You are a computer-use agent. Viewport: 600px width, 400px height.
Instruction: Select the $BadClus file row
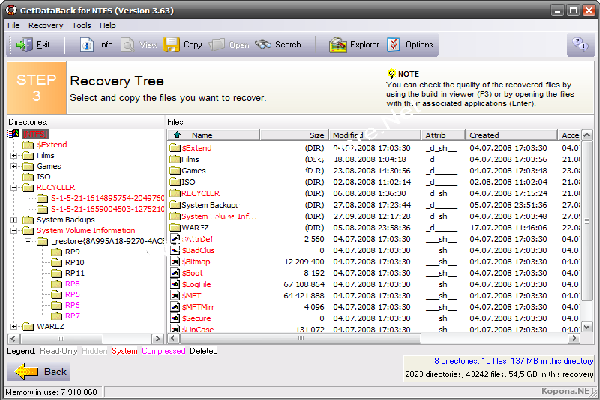(x=374, y=250)
